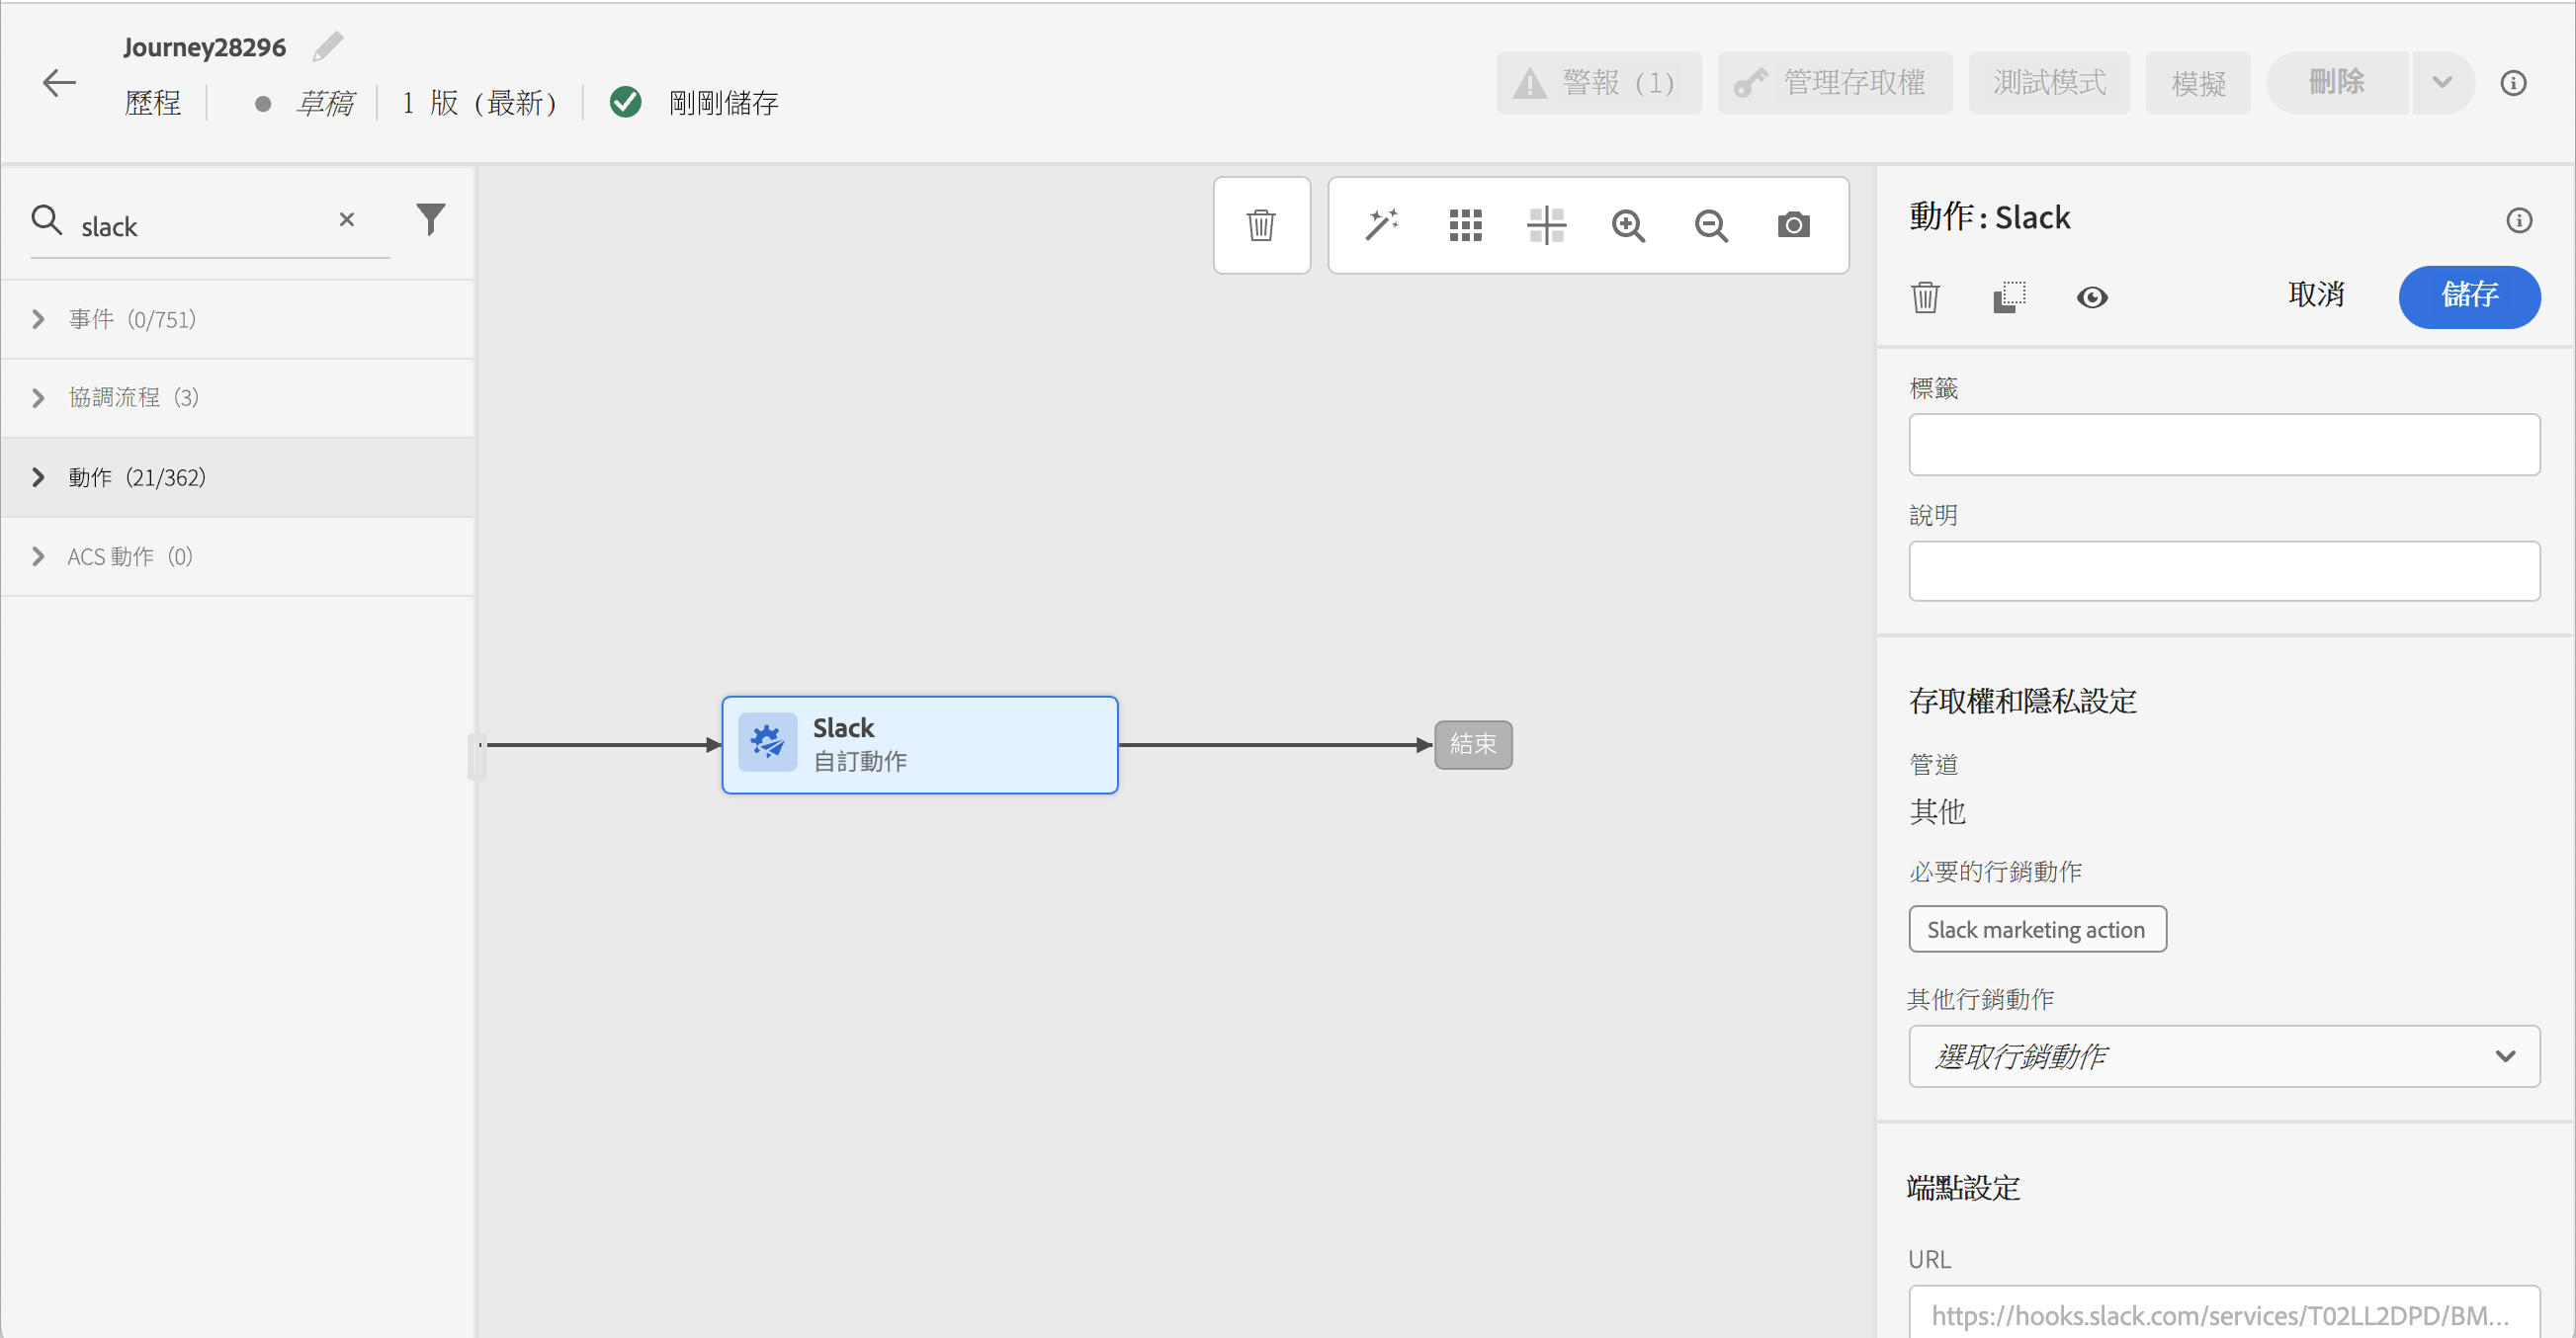Clear the slack search text
The image size is (2576, 1338).
point(347,219)
